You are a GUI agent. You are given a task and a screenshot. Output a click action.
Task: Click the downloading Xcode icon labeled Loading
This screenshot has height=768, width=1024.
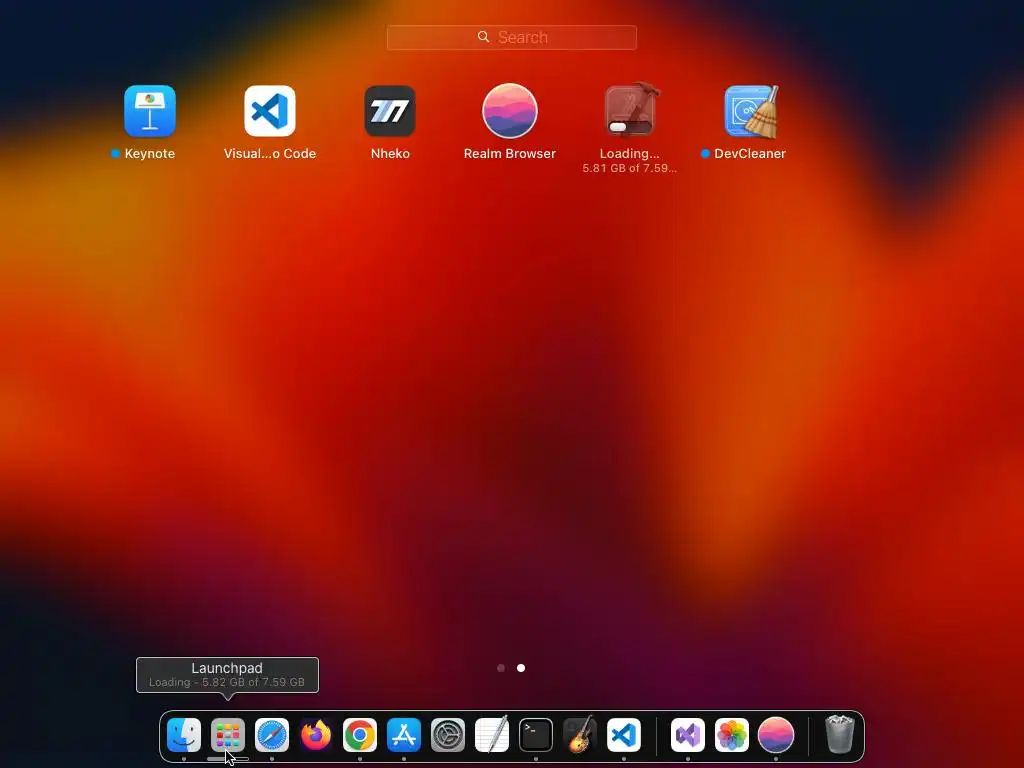(x=630, y=110)
